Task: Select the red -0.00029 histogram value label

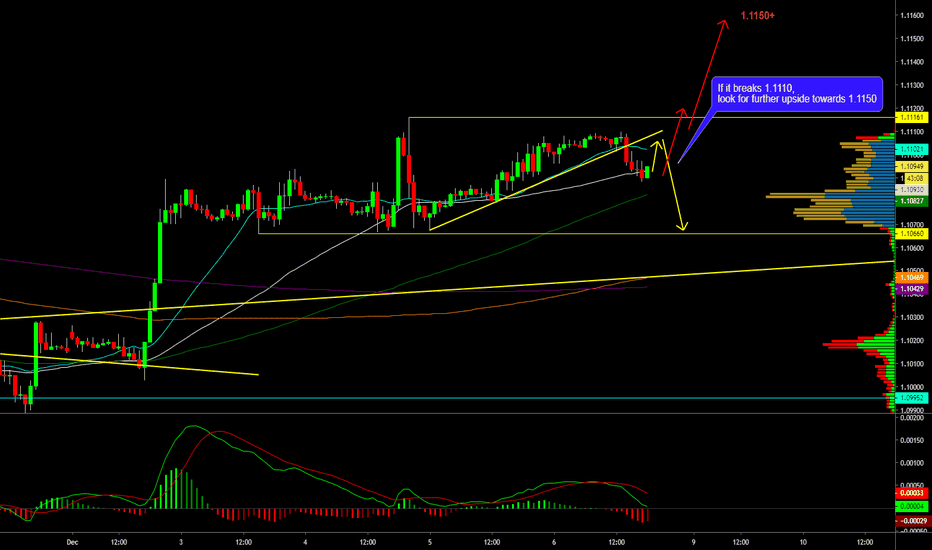Action: pyautogui.click(x=911, y=520)
